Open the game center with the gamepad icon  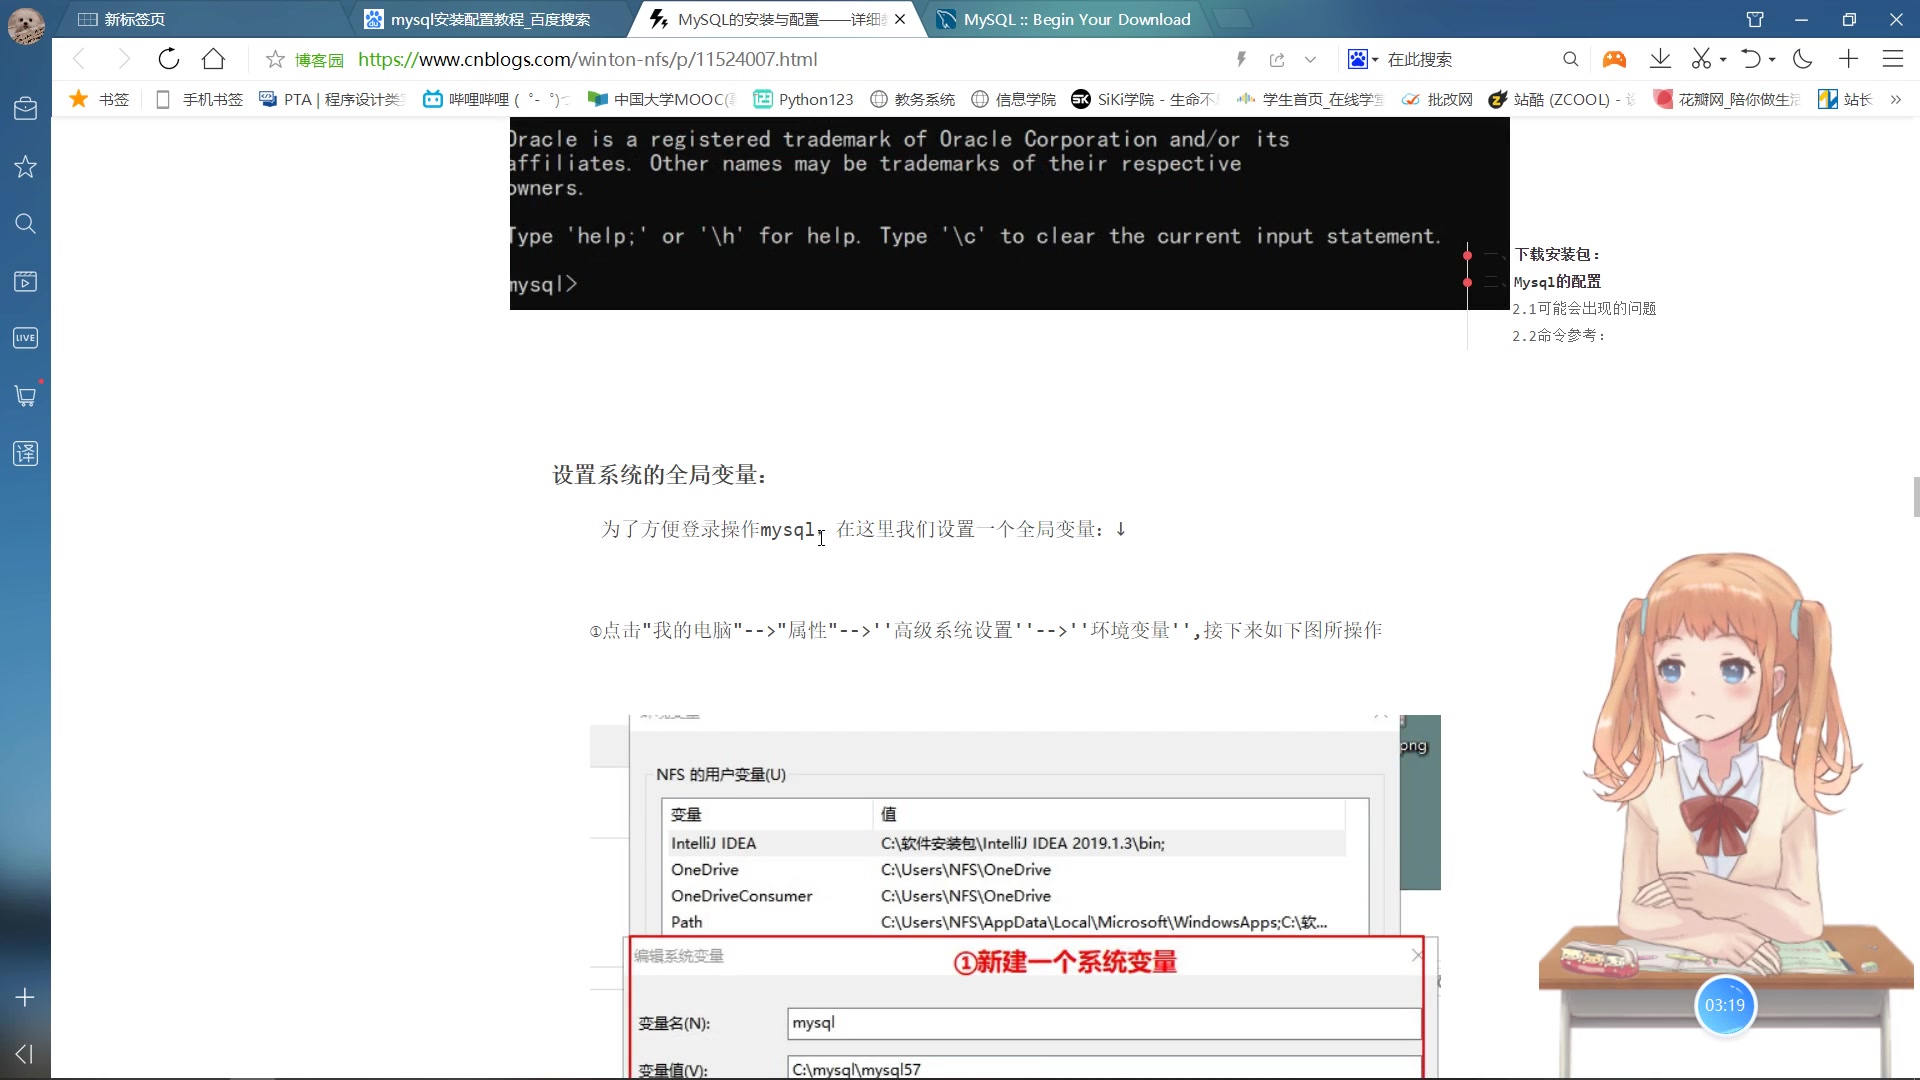point(1614,59)
